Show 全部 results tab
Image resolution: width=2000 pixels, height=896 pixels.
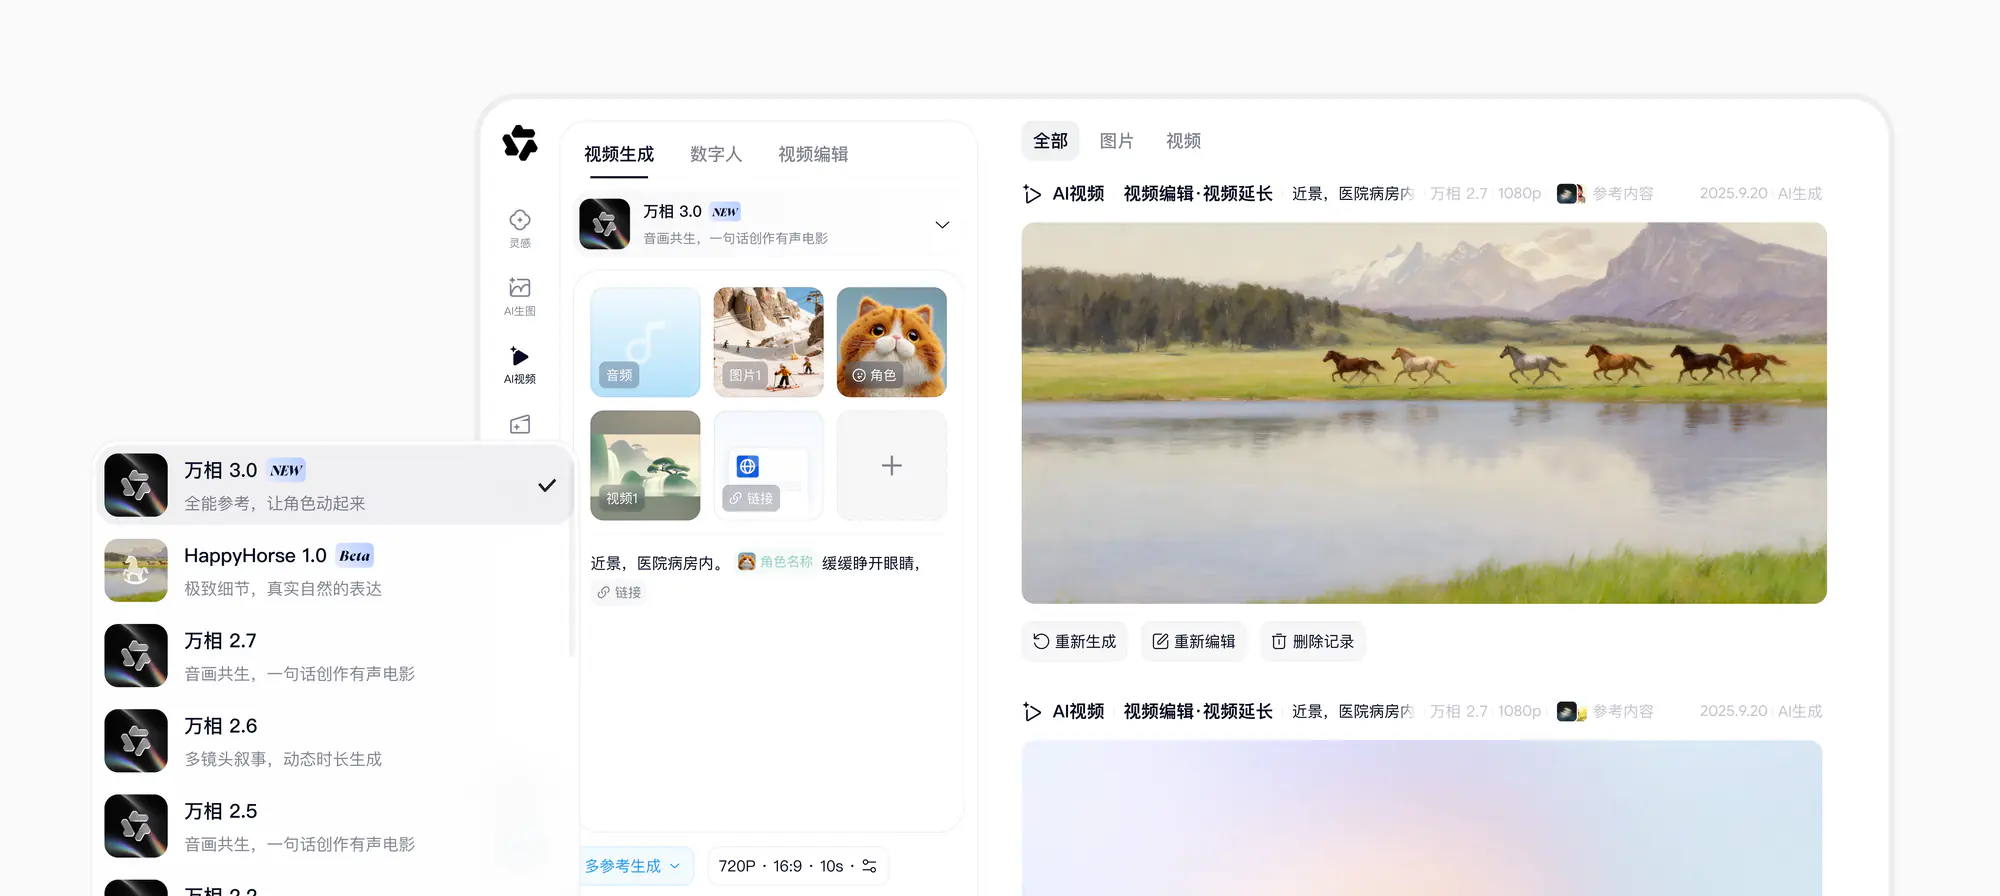1050,141
